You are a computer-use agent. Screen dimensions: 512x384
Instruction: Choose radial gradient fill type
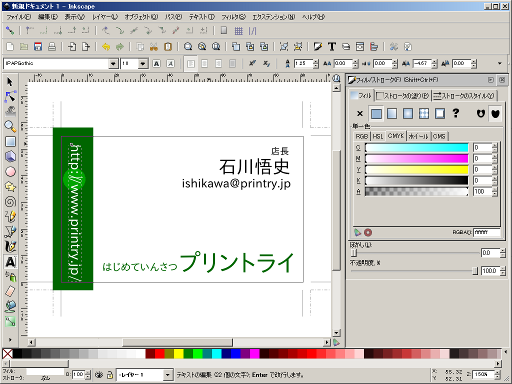tap(408, 114)
